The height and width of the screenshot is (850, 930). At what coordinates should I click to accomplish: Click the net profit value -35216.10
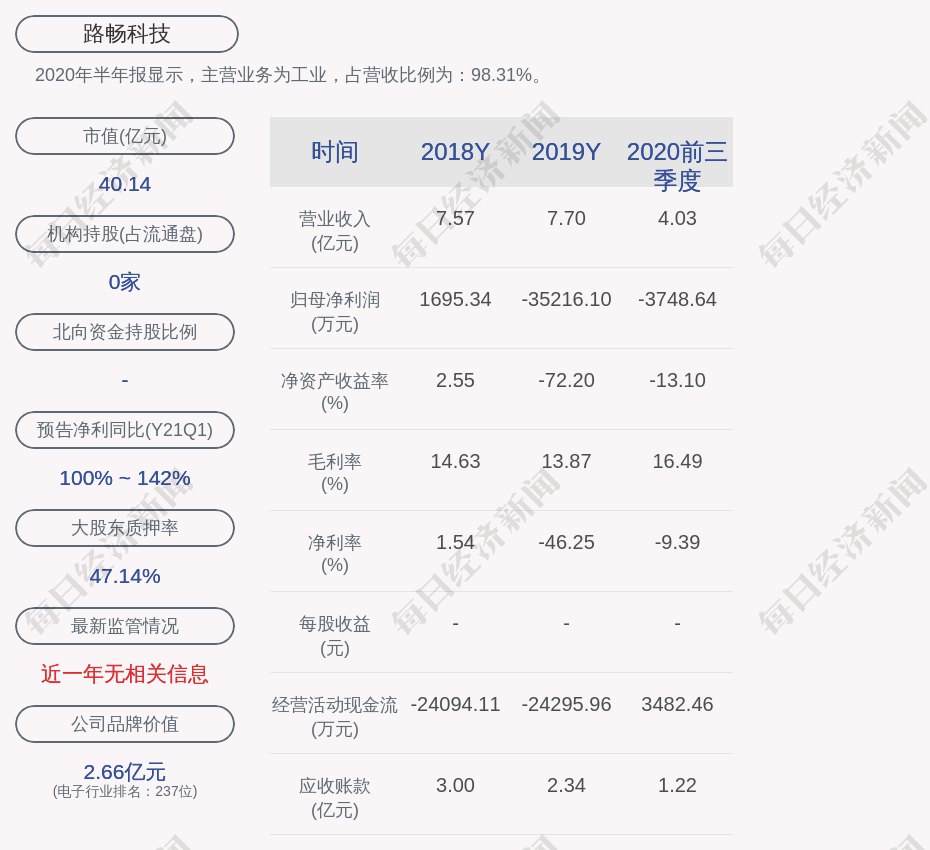click(566, 300)
